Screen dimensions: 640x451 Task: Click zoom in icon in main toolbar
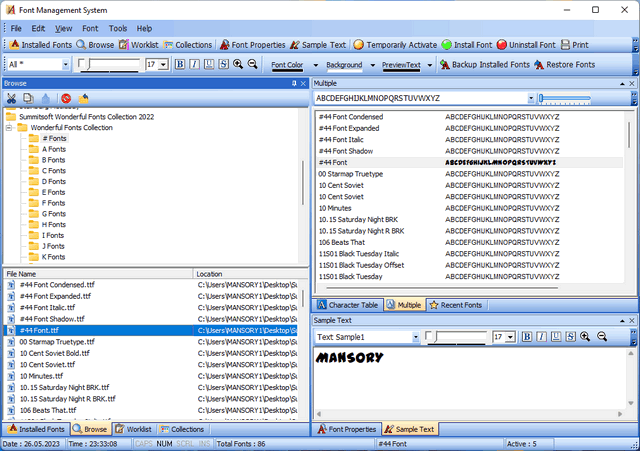tap(238, 64)
